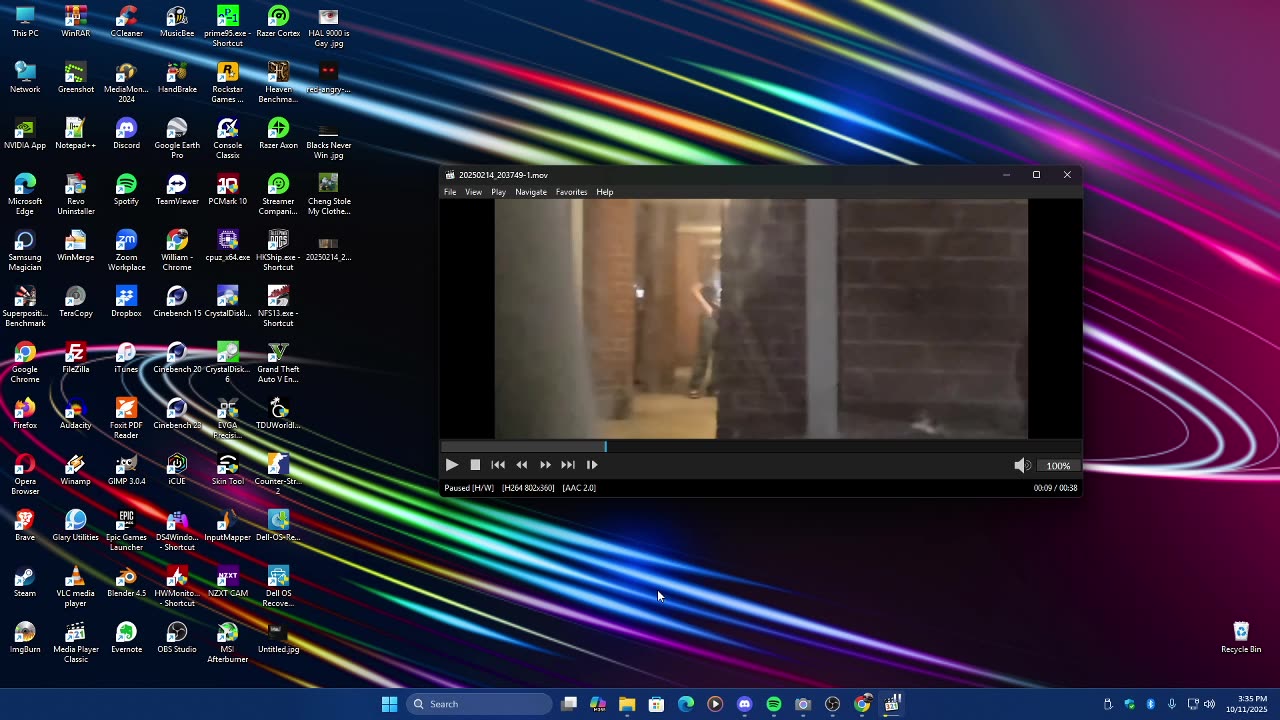Screen dimensions: 1280x720
Task: Skip to previous file button
Action: point(498,465)
